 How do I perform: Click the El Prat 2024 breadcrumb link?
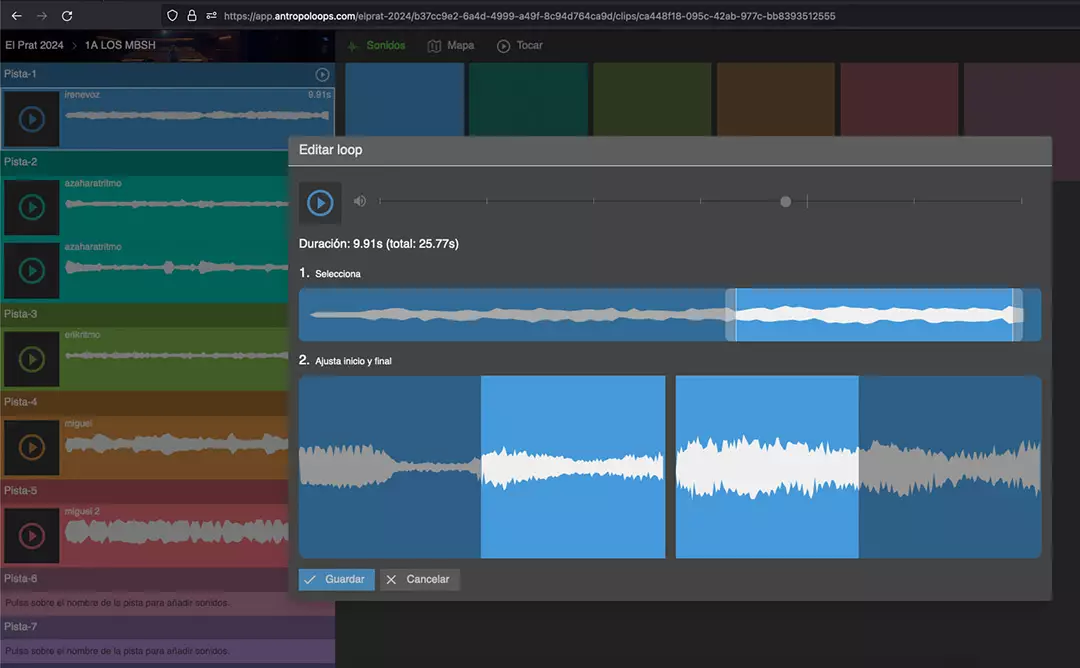(34, 46)
